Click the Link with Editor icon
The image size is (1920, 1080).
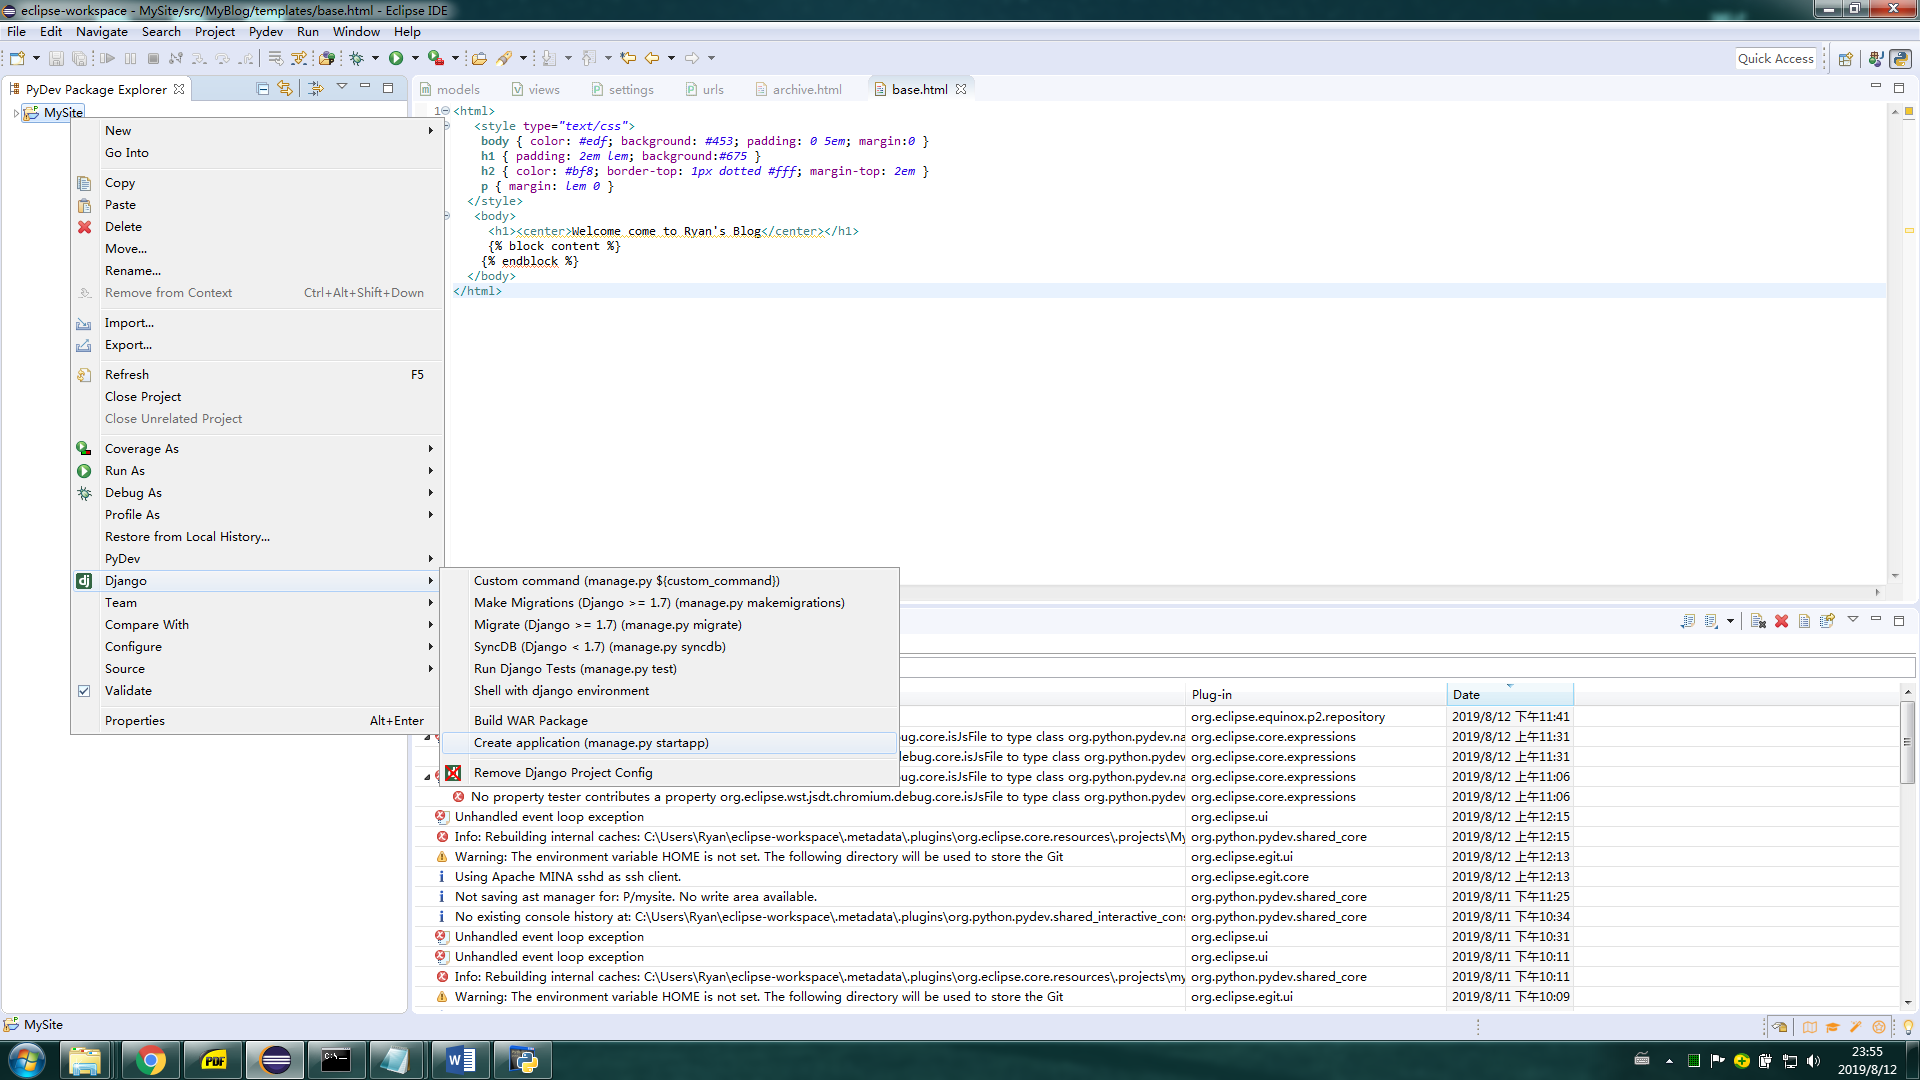(x=285, y=89)
